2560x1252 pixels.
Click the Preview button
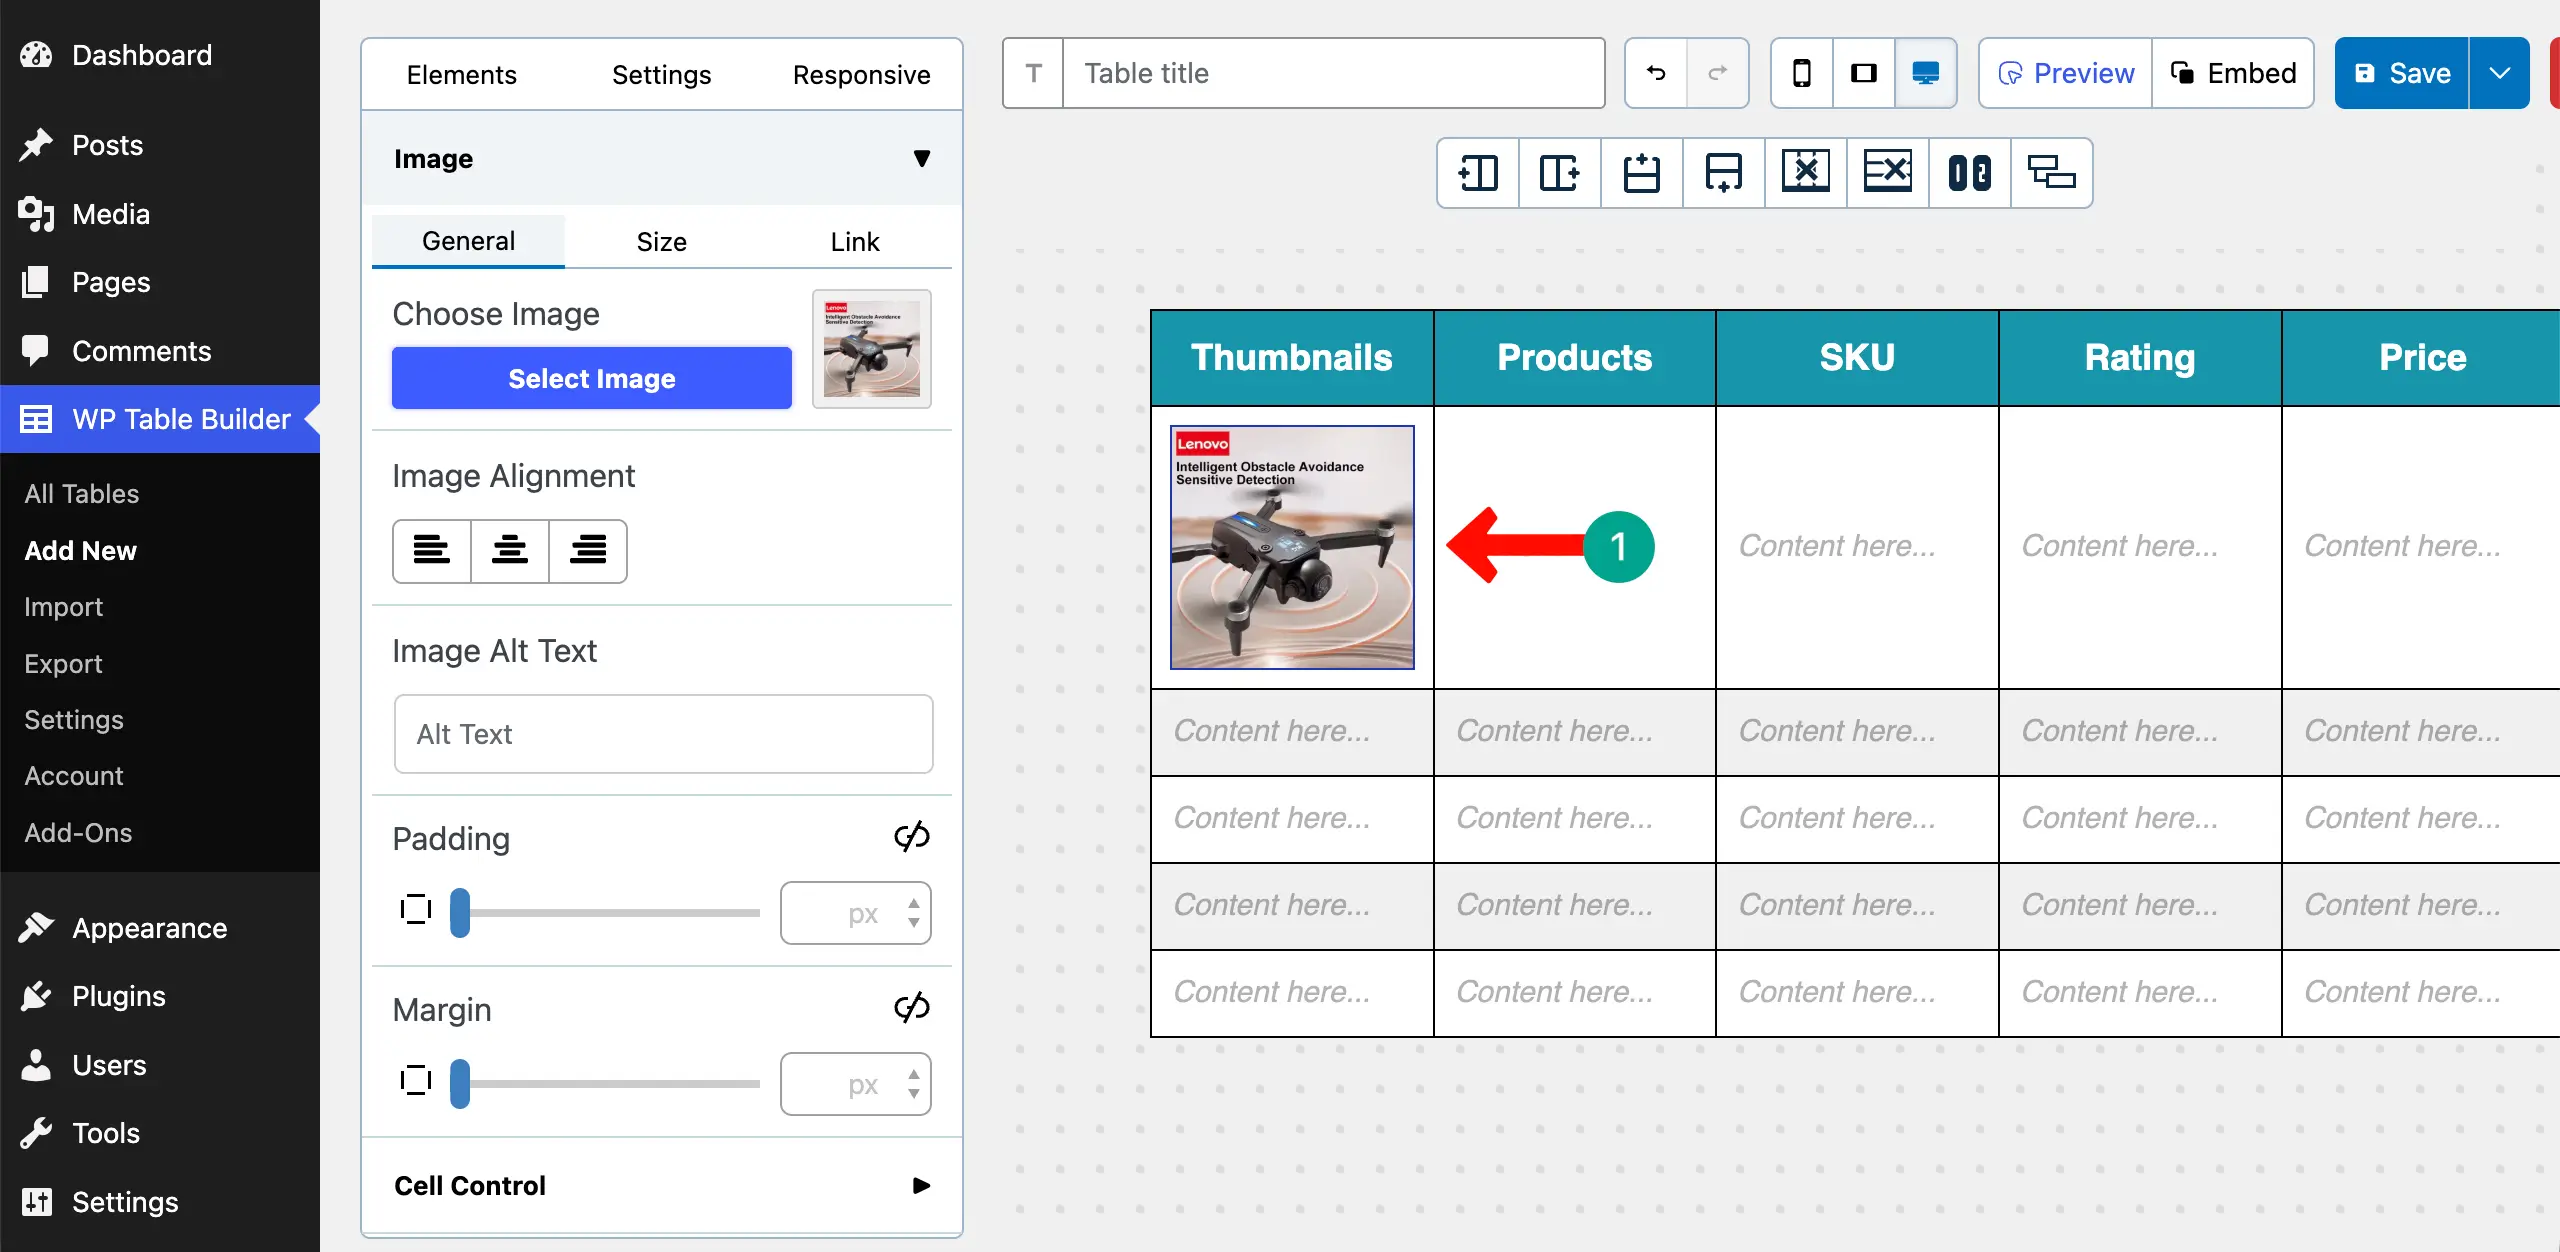(2065, 73)
